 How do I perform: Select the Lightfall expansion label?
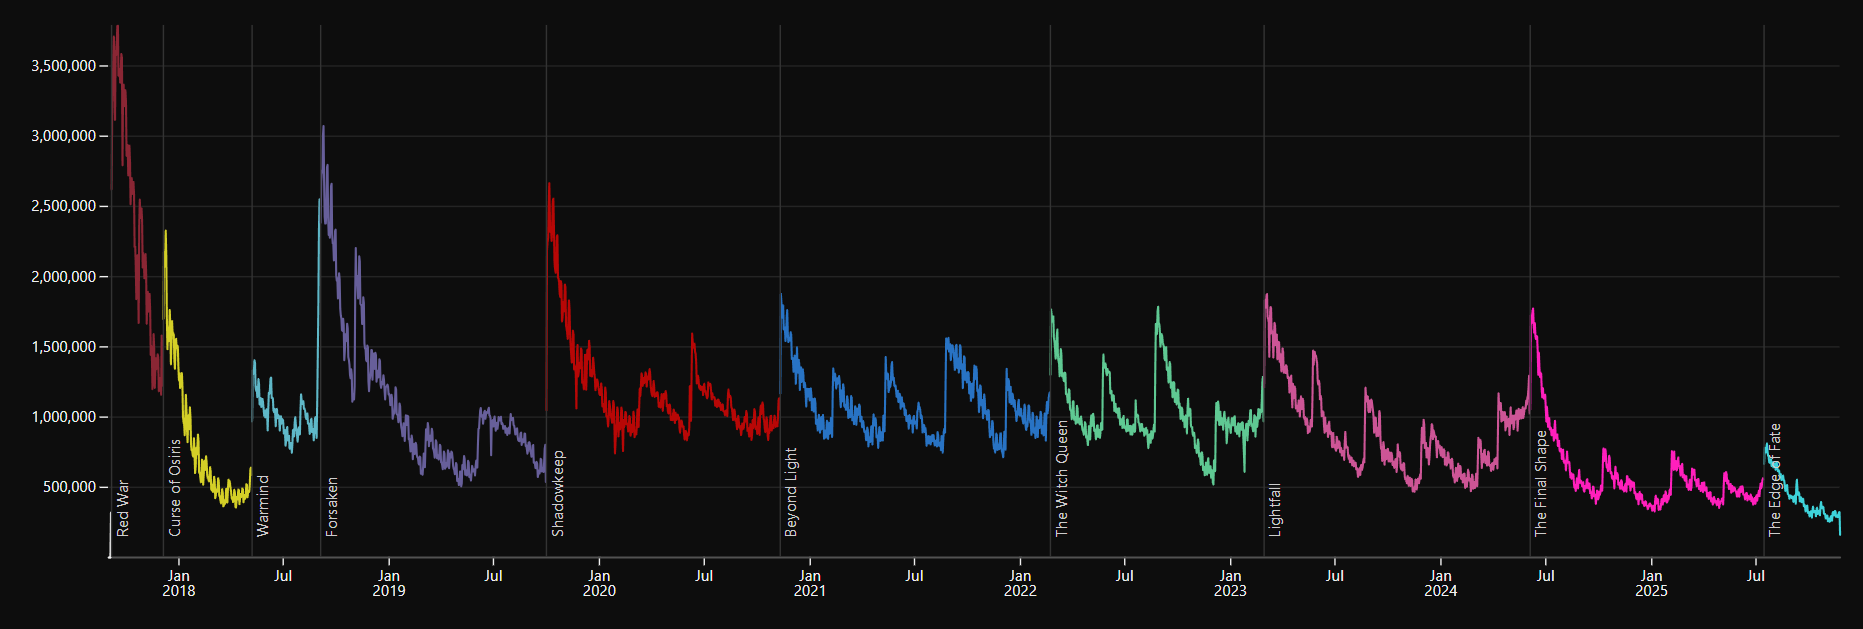pos(1275,510)
